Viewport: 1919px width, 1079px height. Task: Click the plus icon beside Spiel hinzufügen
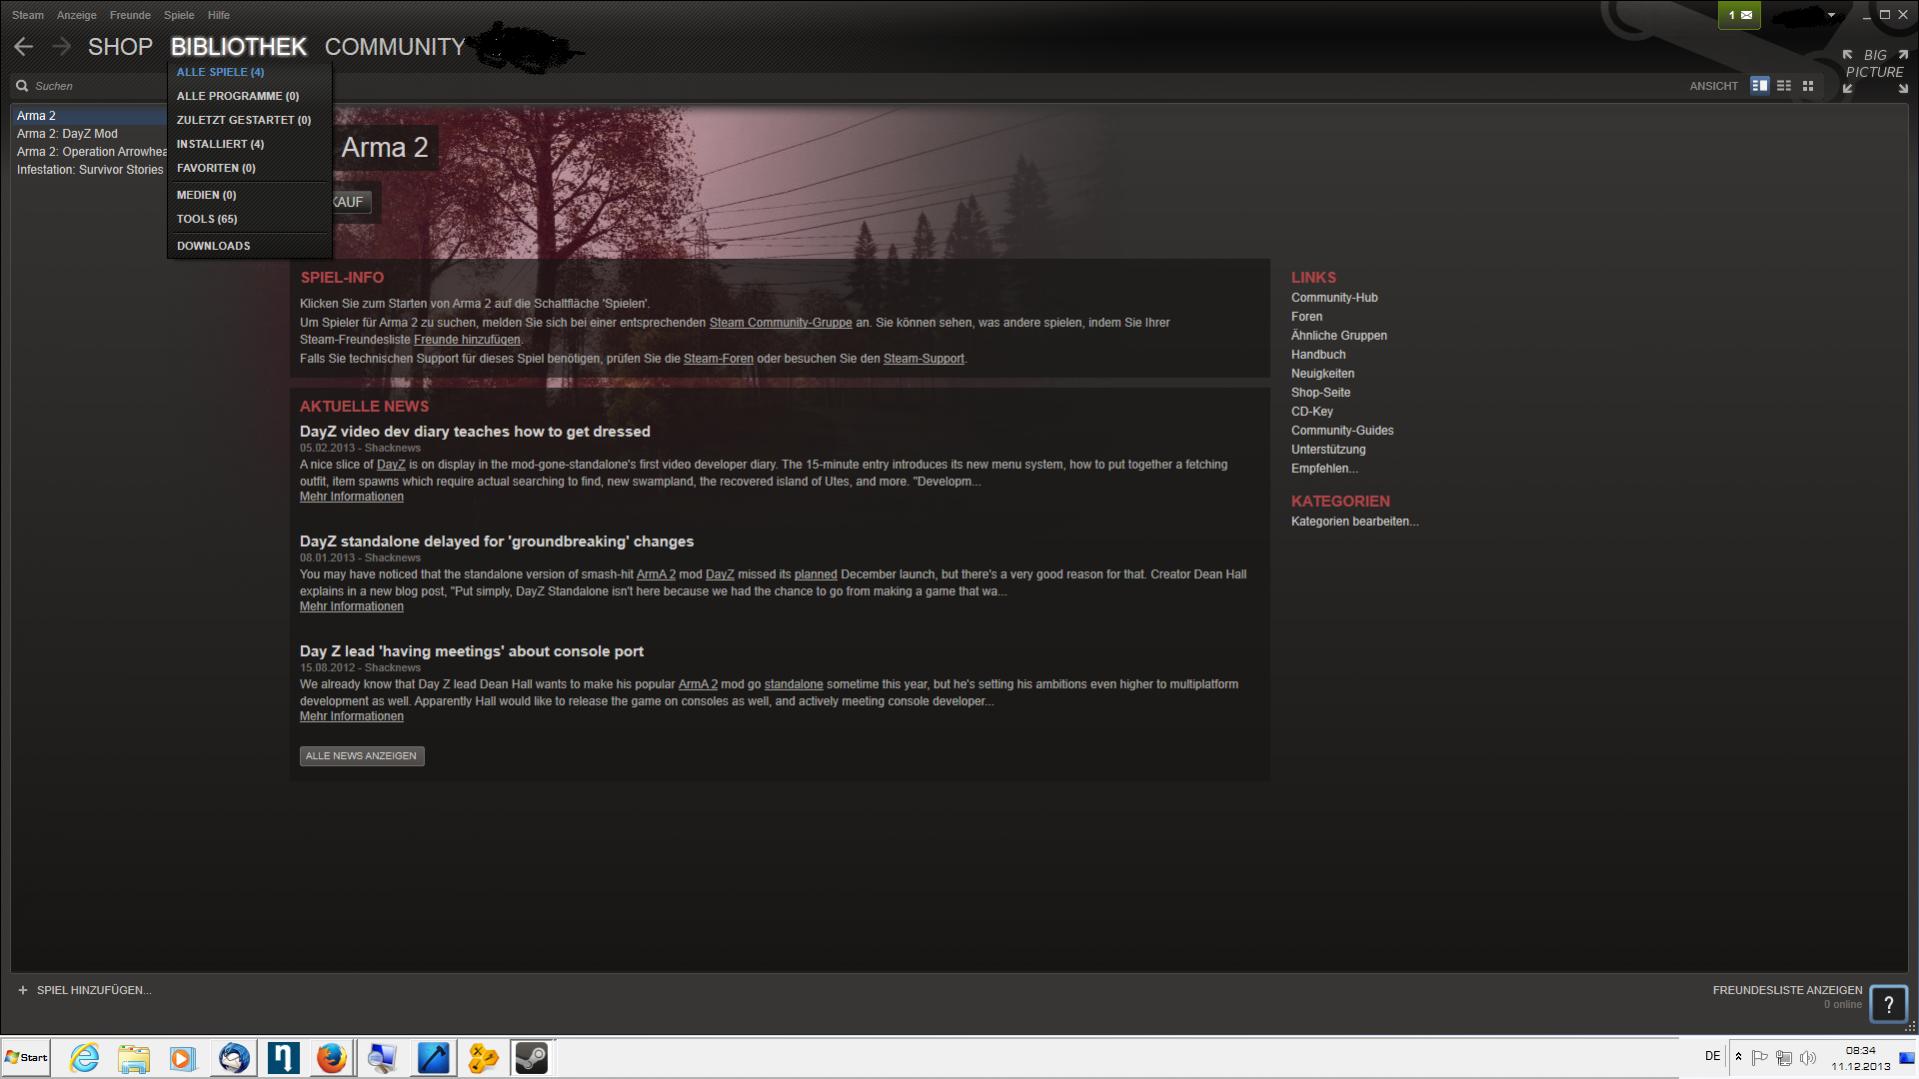[x=23, y=990]
